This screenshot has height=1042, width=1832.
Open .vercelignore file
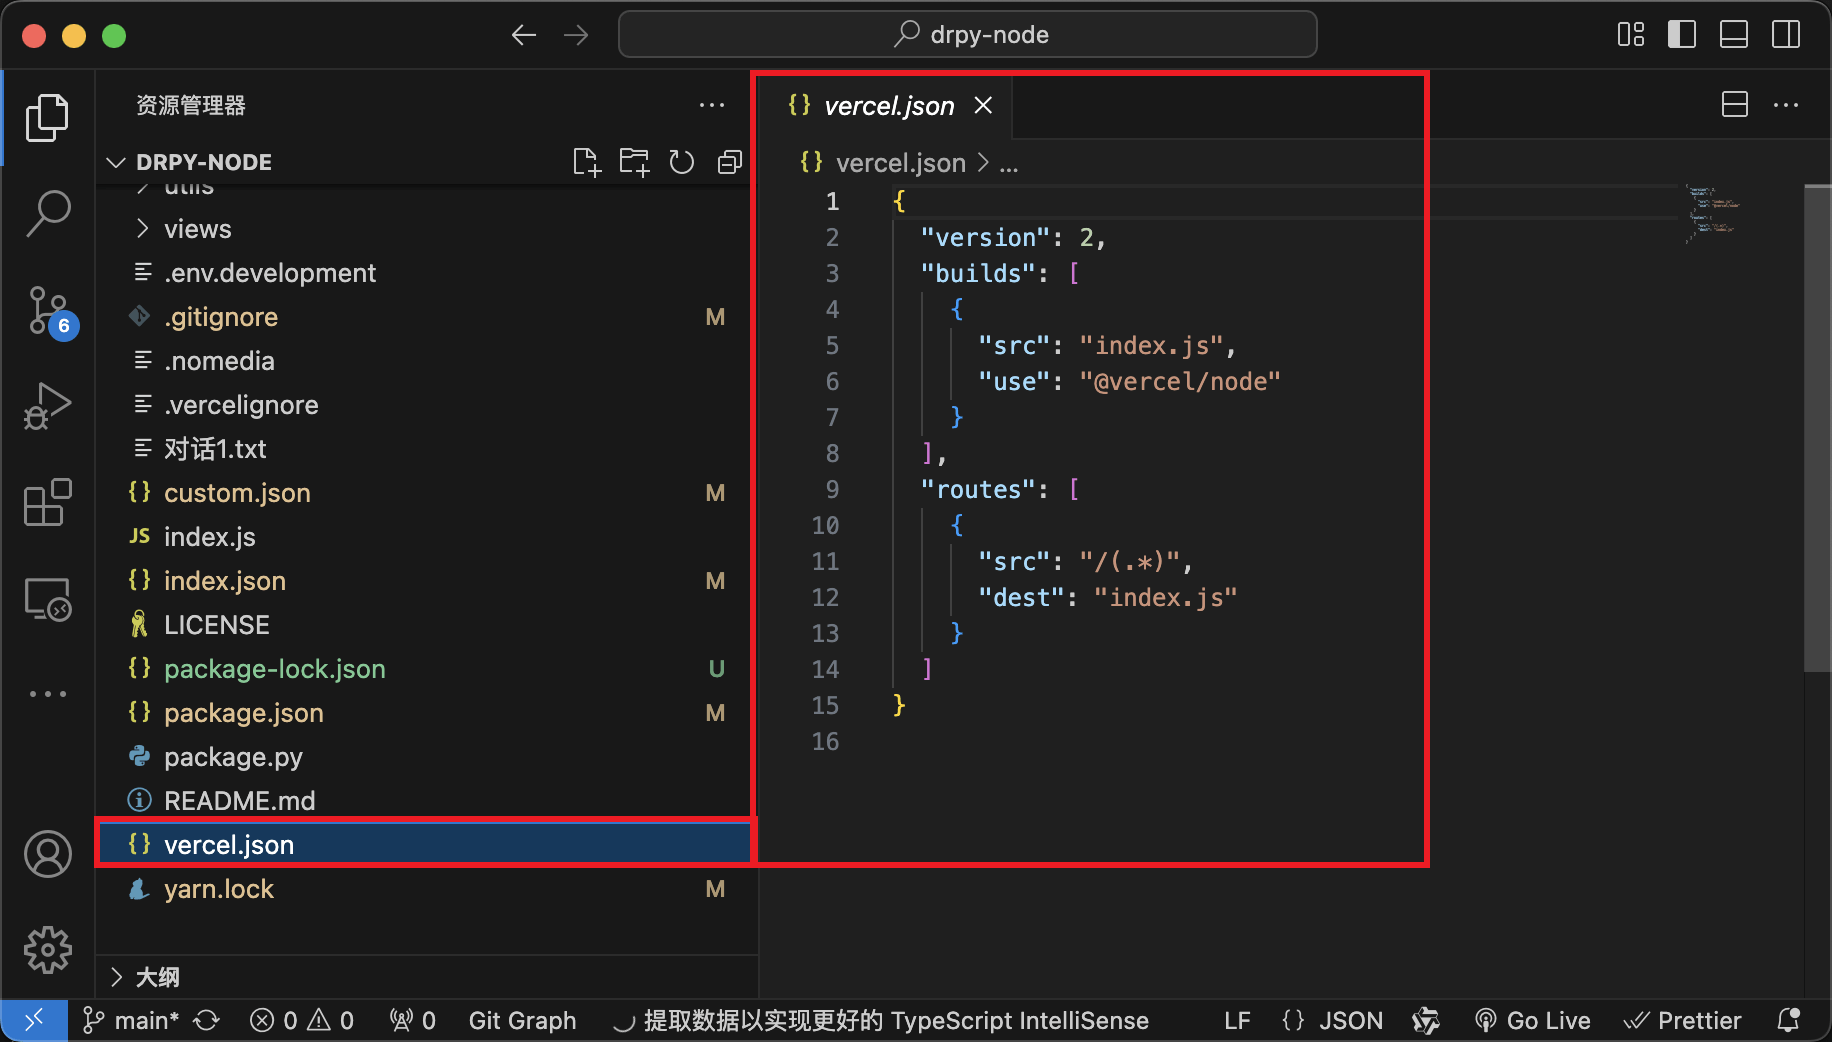(427, 405)
